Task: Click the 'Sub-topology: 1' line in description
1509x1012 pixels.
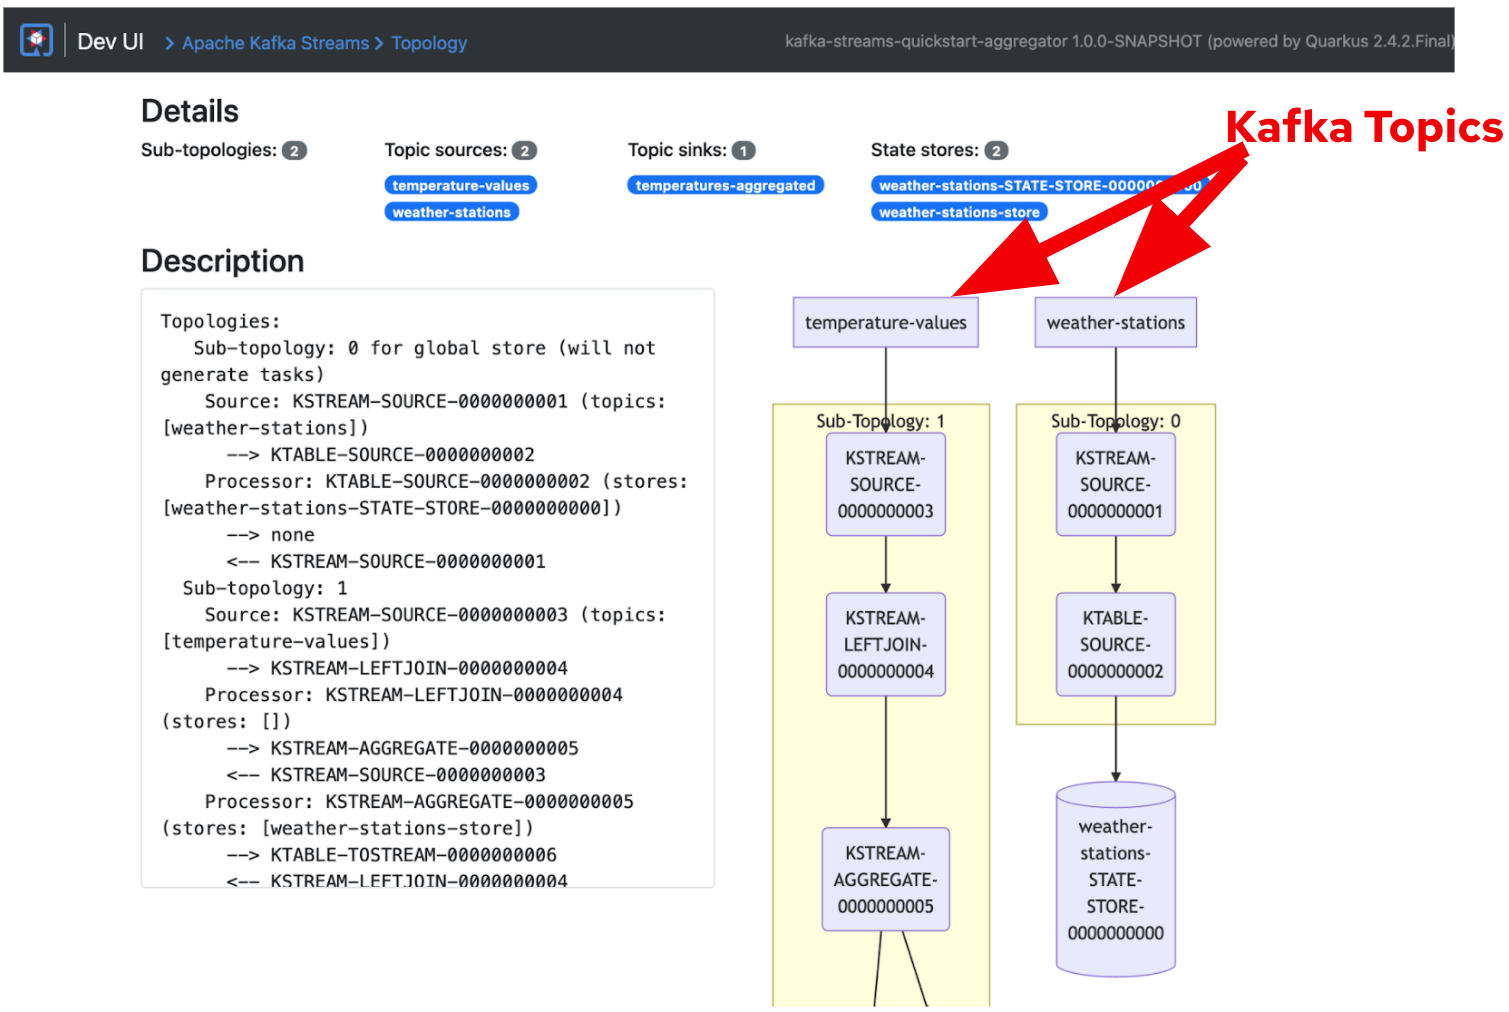Action: (265, 588)
